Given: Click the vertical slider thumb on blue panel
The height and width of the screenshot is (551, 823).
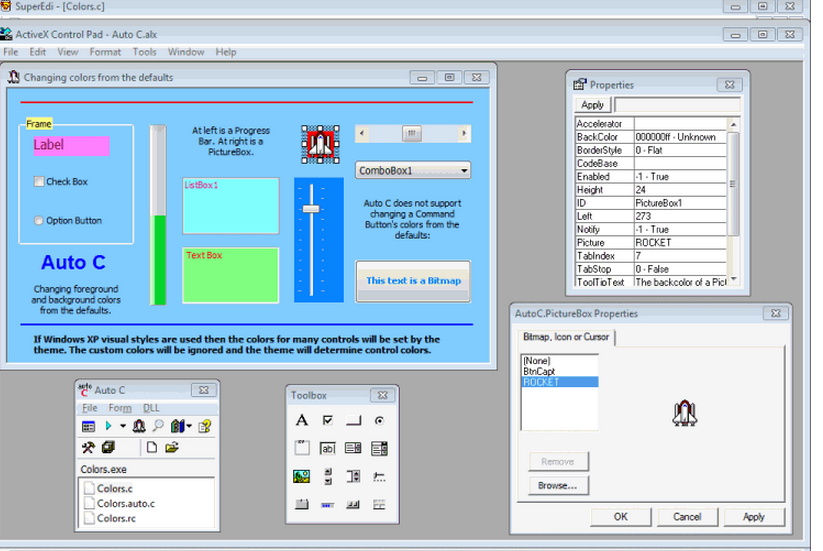Looking at the screenshot, I should (x=311, y=208).
